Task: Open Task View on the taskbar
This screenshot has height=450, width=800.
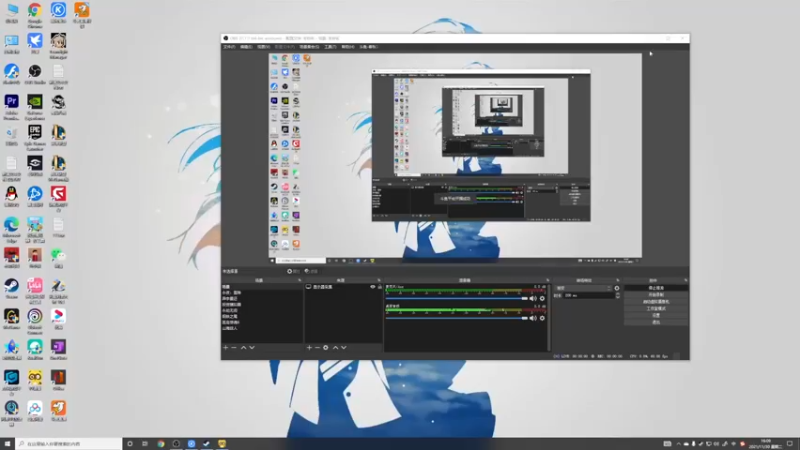Action: coord(145,444)
